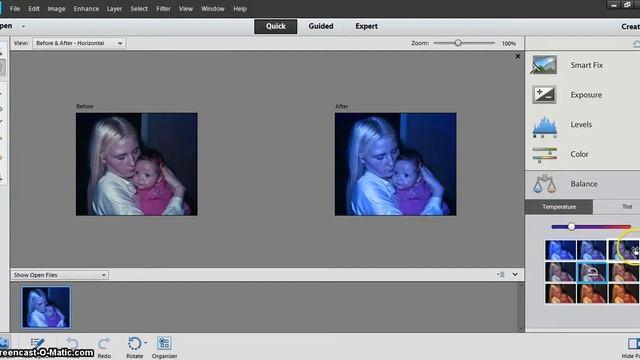Open the Help menu

(240, 9)
